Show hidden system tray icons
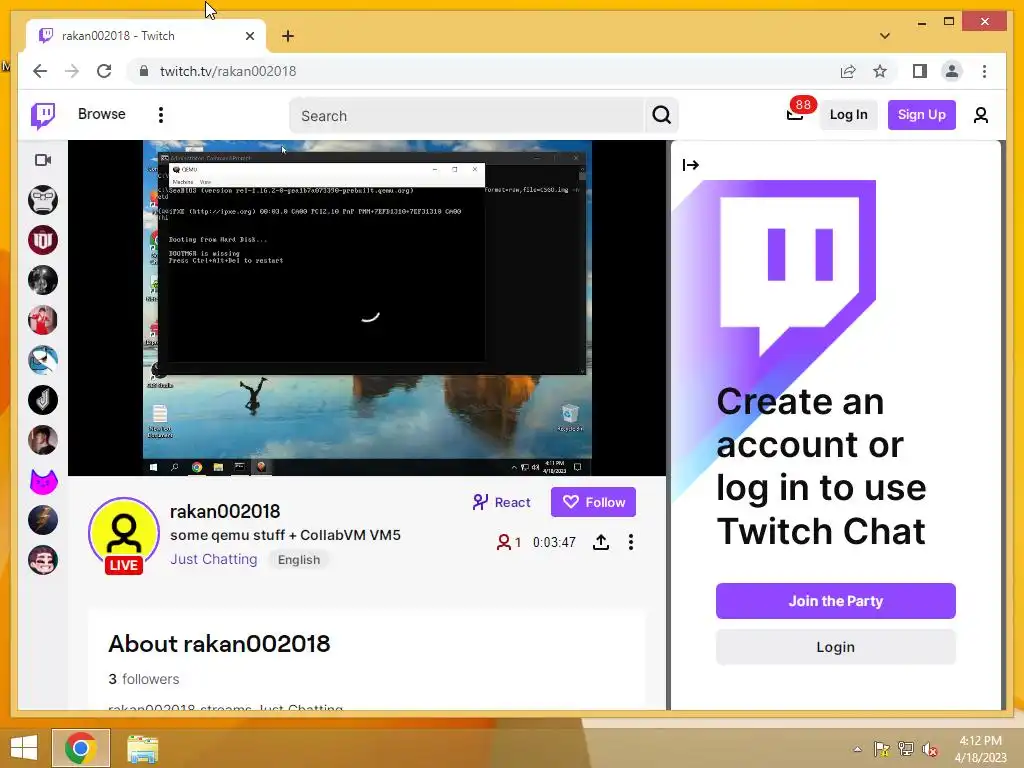This screenshot has width=1024, height=768. [x=857, y=749]
